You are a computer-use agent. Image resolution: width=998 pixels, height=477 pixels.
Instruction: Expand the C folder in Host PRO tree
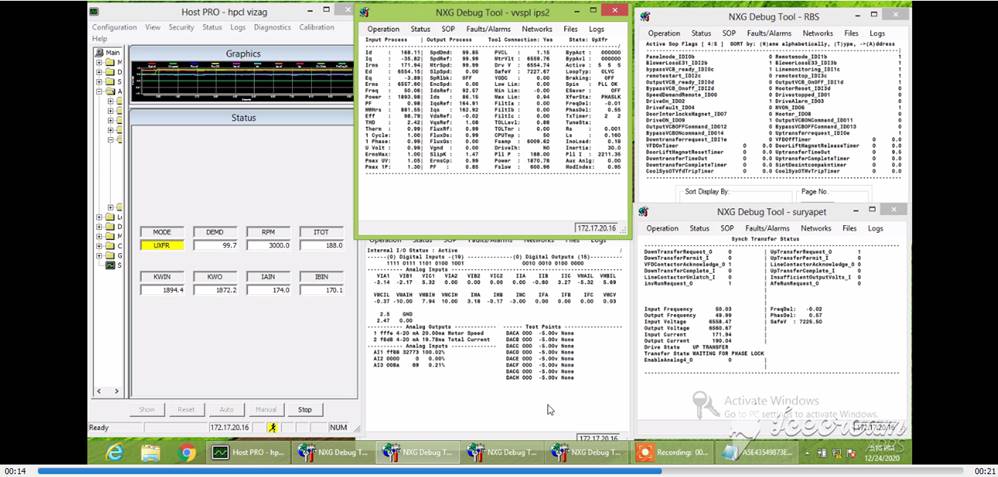point(99,246)
